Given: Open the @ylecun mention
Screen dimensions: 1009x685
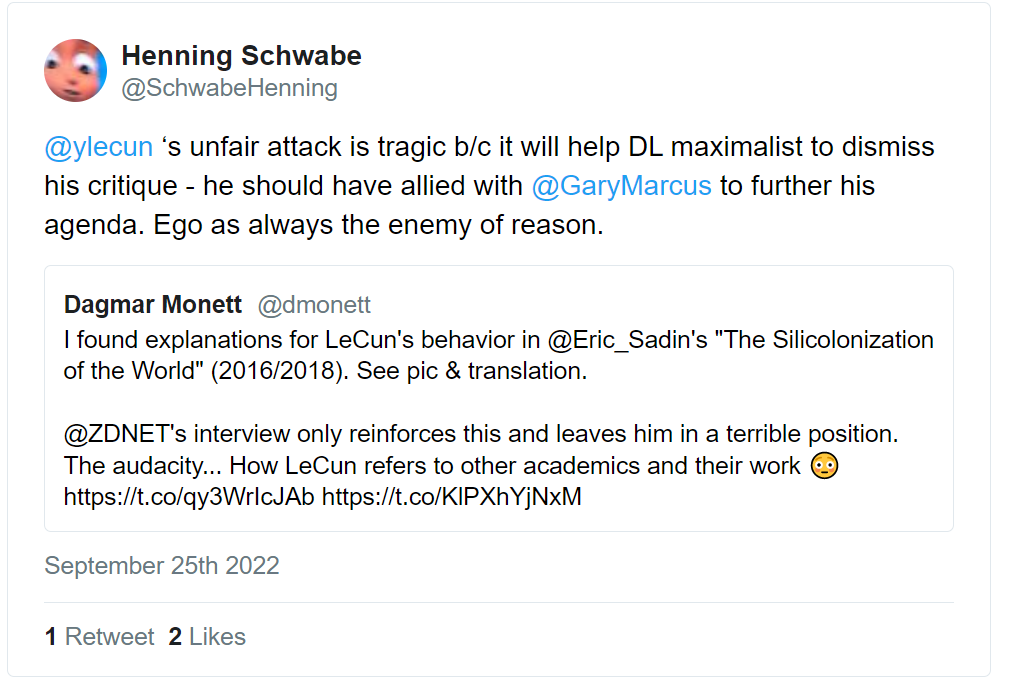Looking at the screenshot, I should [98, 147].
